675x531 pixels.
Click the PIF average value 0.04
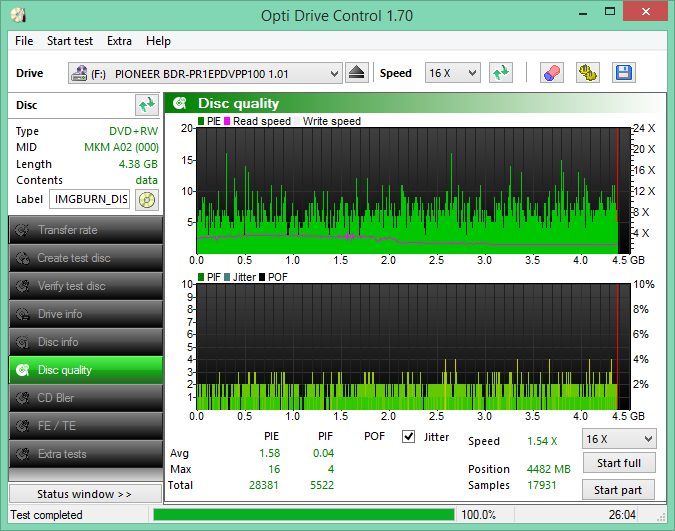pos(323,453)
